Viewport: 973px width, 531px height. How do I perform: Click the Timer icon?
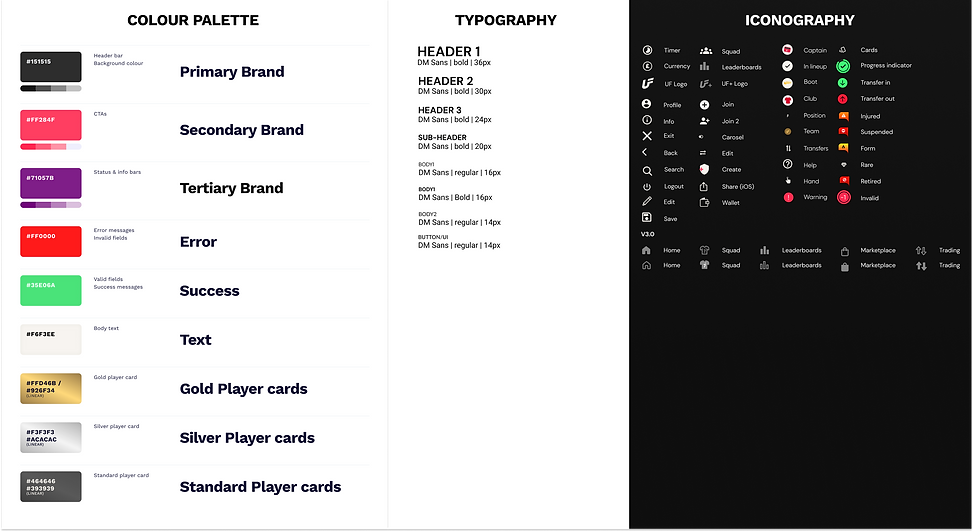[x=647, y=50]
